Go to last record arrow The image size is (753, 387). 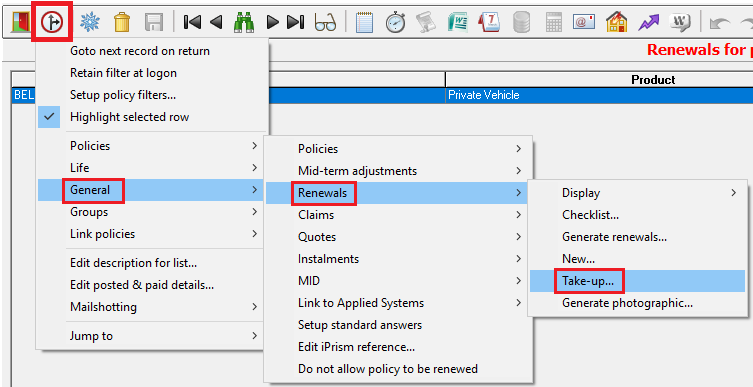(296, 22)
